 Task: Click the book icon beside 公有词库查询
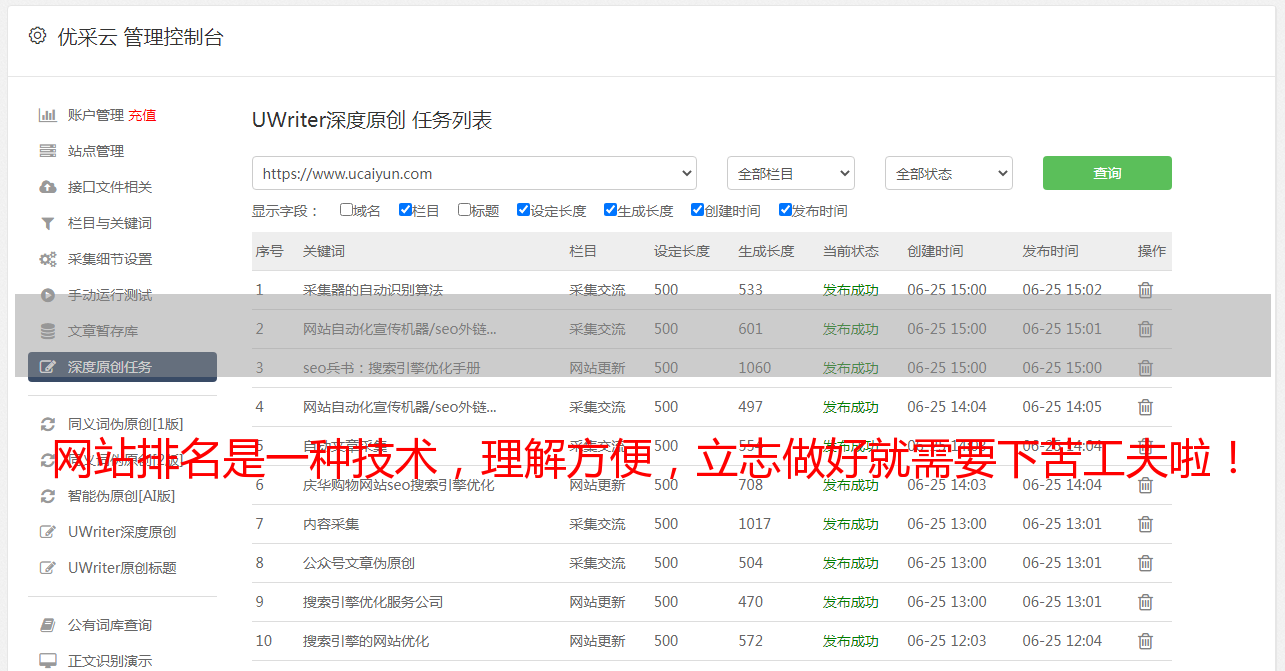click(x=47, y=625)
